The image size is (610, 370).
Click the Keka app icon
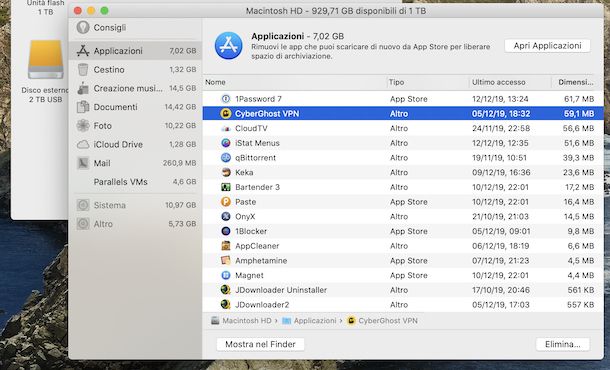[x=226, y=172]
